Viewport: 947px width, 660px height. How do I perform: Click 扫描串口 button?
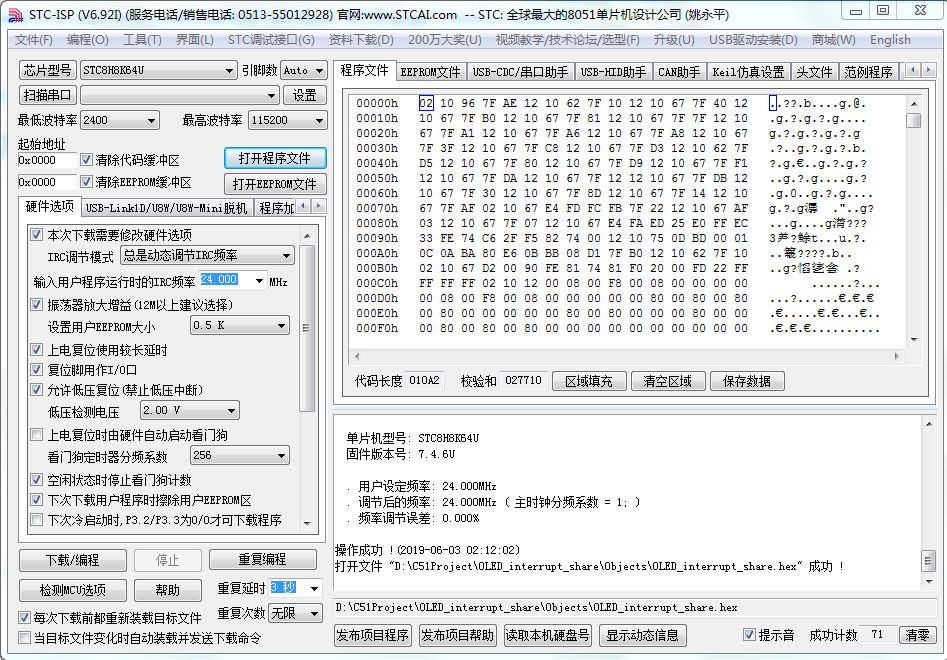click(47, 95)
